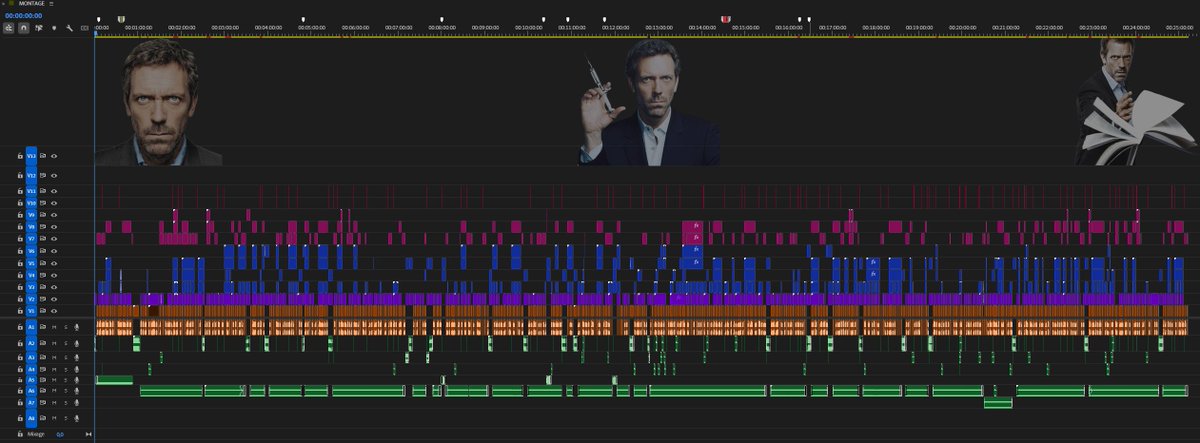Click the blue playhead at timeline start
Screen dimensions: 1200x443
[95, 34]
